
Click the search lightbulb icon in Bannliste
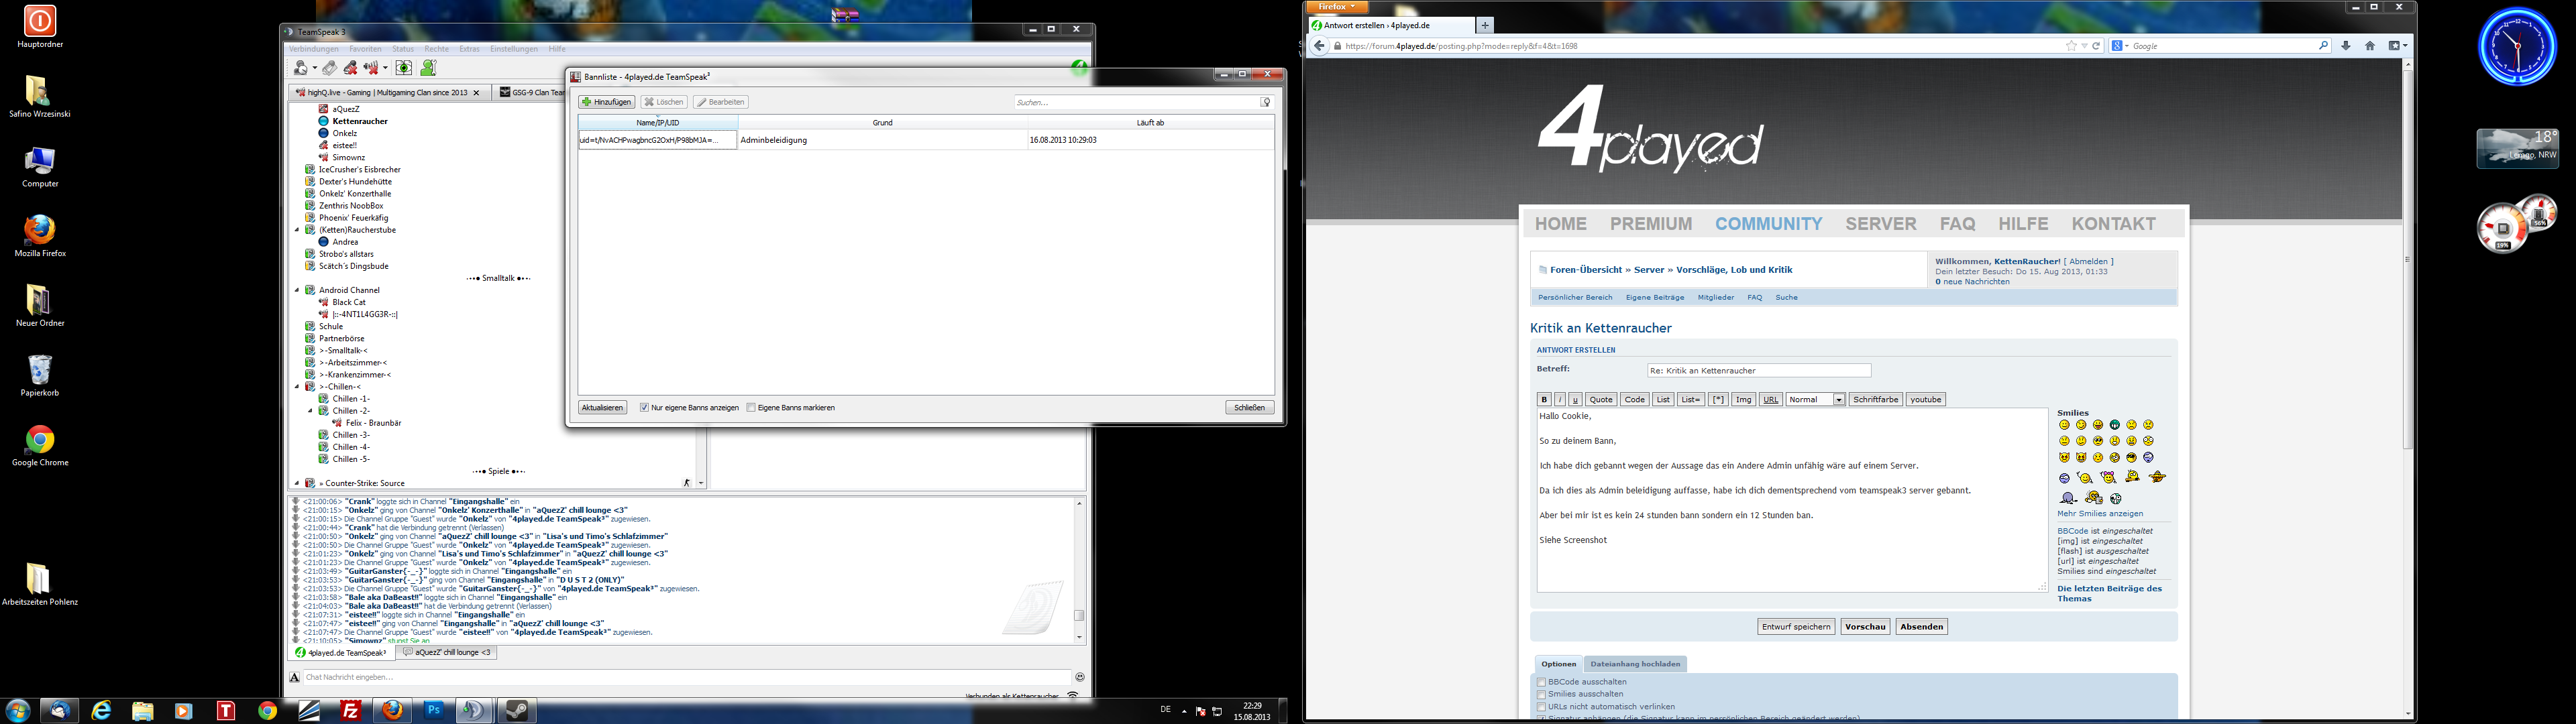(1266, 102)
